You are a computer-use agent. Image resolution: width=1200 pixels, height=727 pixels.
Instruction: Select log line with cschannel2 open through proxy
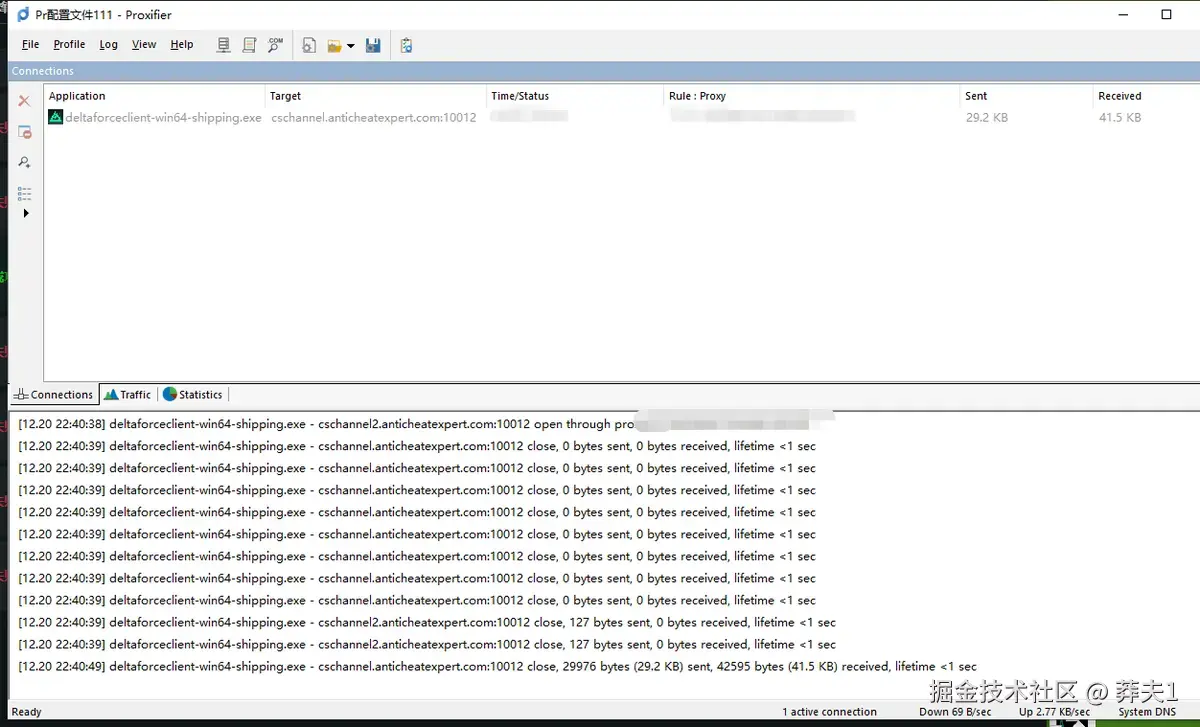coord(426,424)
